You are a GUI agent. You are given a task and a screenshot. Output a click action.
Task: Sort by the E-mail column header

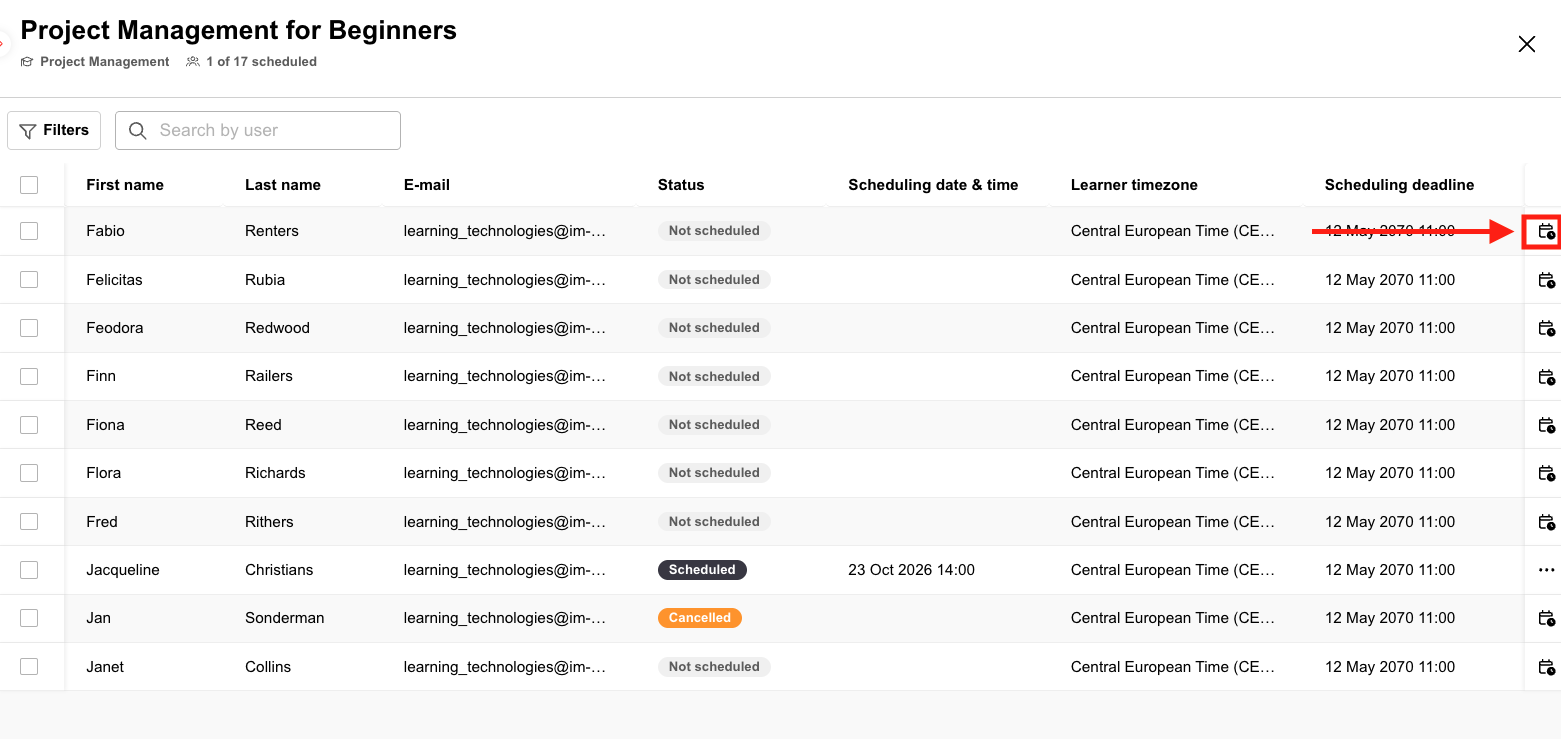point(427,185)
